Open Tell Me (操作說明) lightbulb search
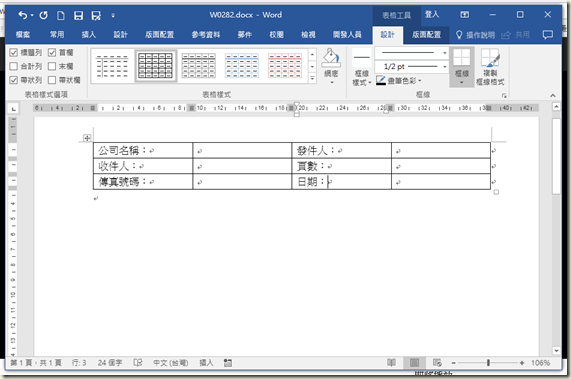This screenshot has height=379, width=571. (x=476, y=35)
